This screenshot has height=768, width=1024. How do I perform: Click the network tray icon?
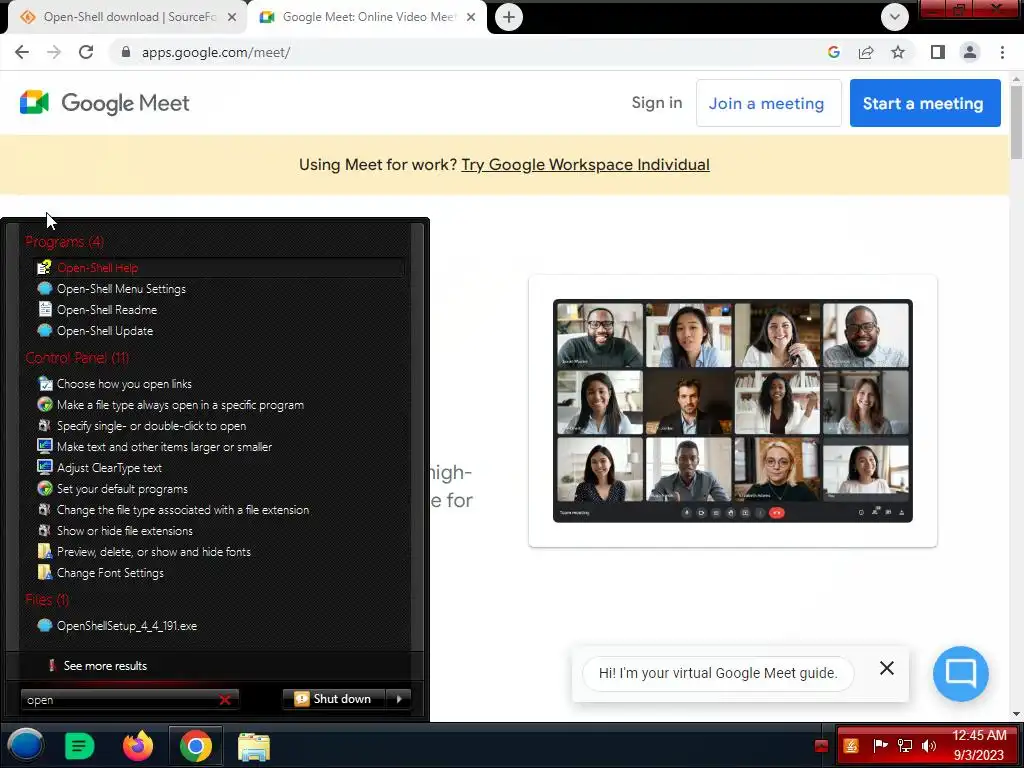[904, 746]
